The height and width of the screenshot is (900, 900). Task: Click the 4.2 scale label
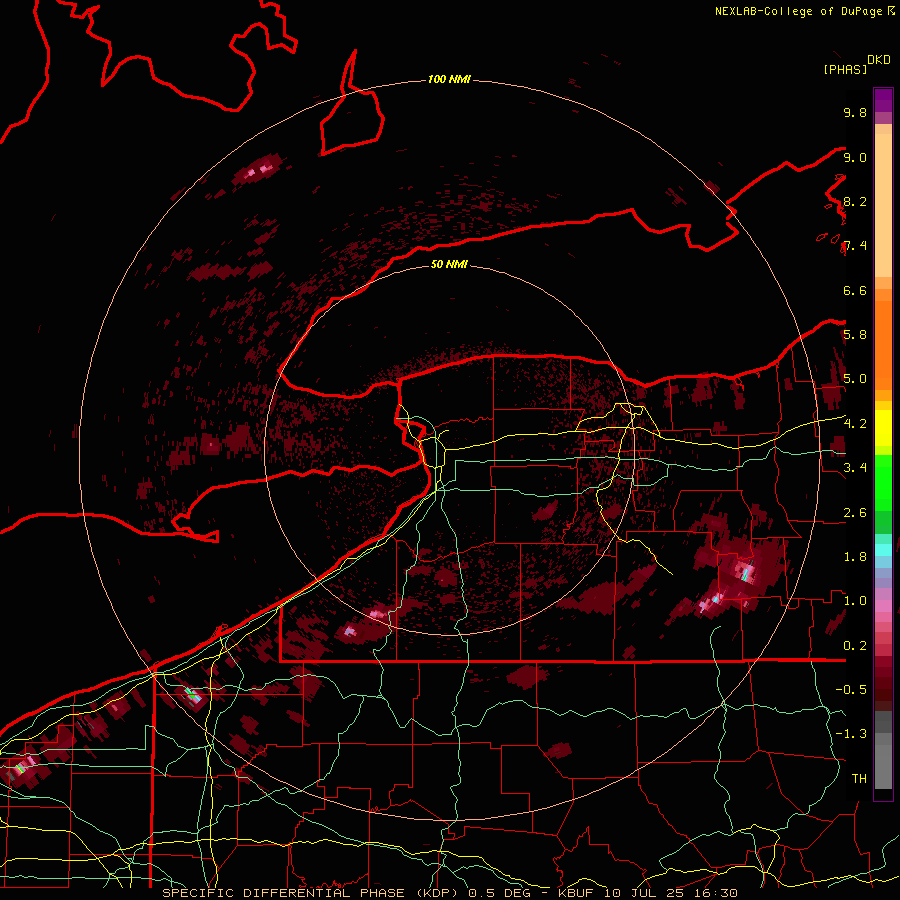(855, 424)
